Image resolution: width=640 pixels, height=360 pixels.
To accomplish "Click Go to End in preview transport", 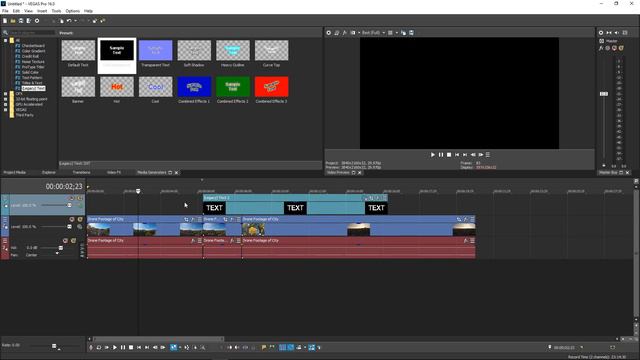I will click(465, 155).
